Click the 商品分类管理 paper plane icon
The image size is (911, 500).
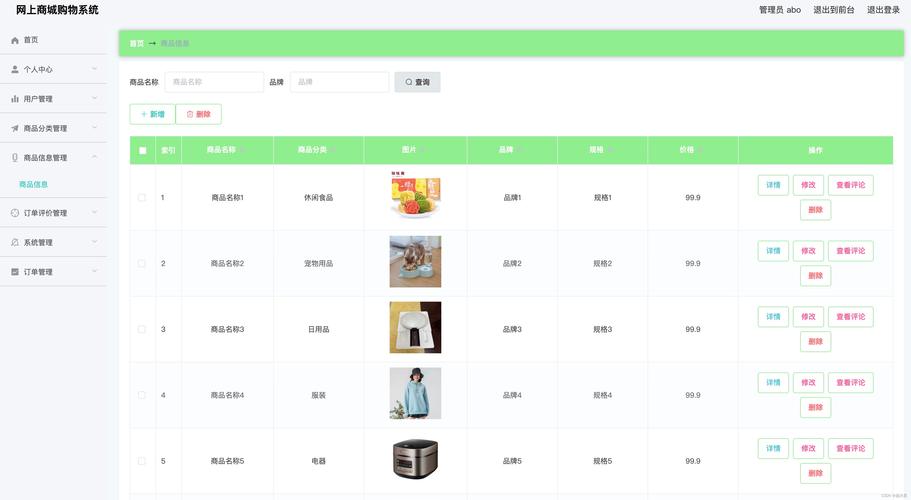point(15,128)
